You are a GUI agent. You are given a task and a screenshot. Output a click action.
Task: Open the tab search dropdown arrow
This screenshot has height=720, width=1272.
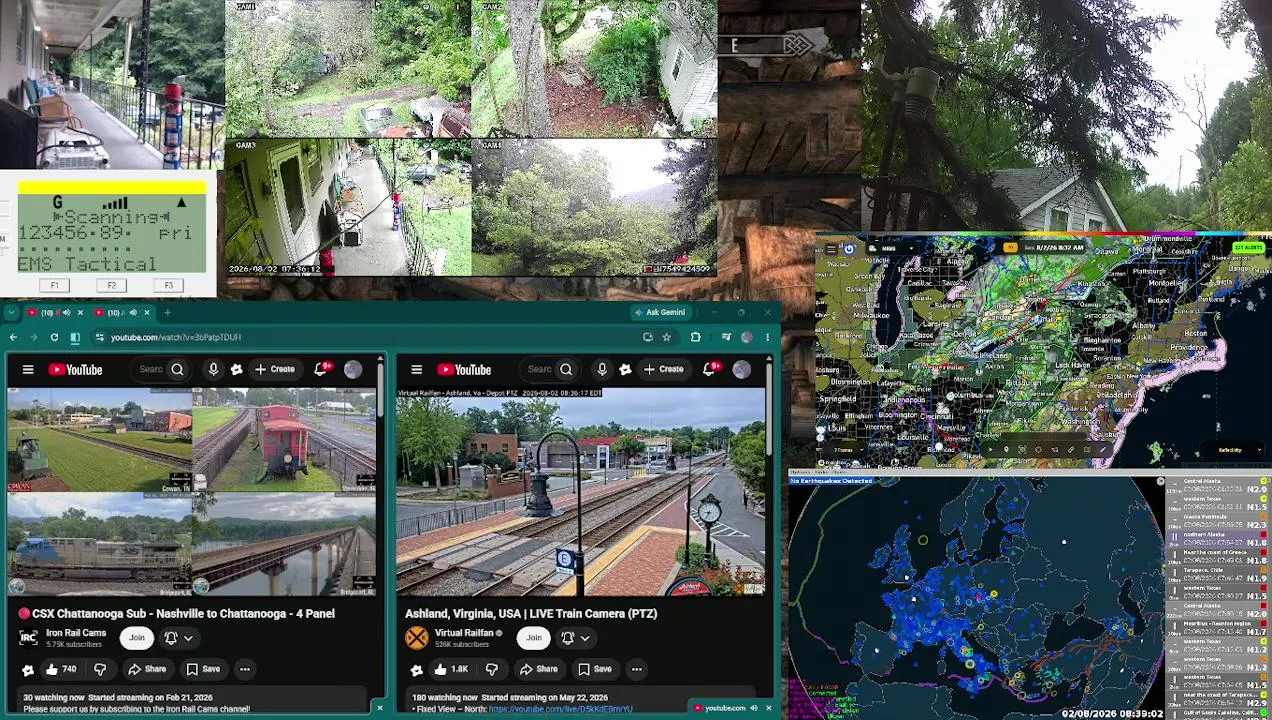click(x=11, y=313)
